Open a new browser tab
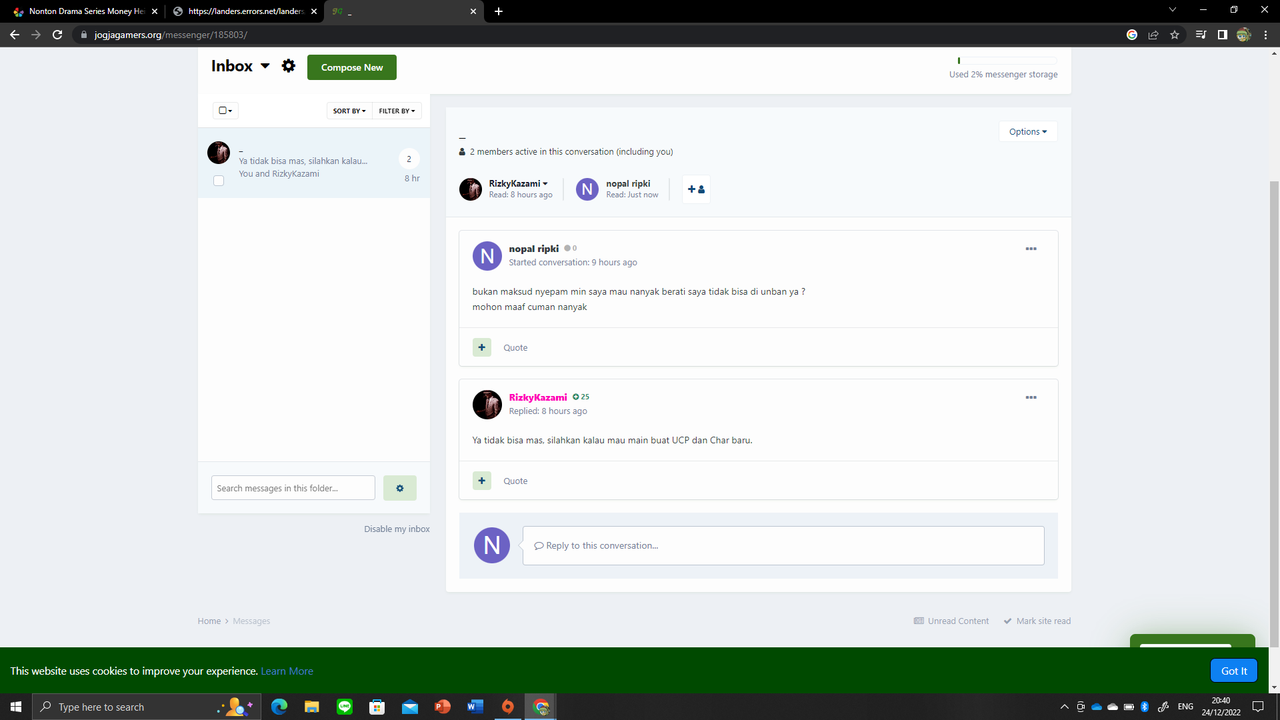 tap(498, 11)
